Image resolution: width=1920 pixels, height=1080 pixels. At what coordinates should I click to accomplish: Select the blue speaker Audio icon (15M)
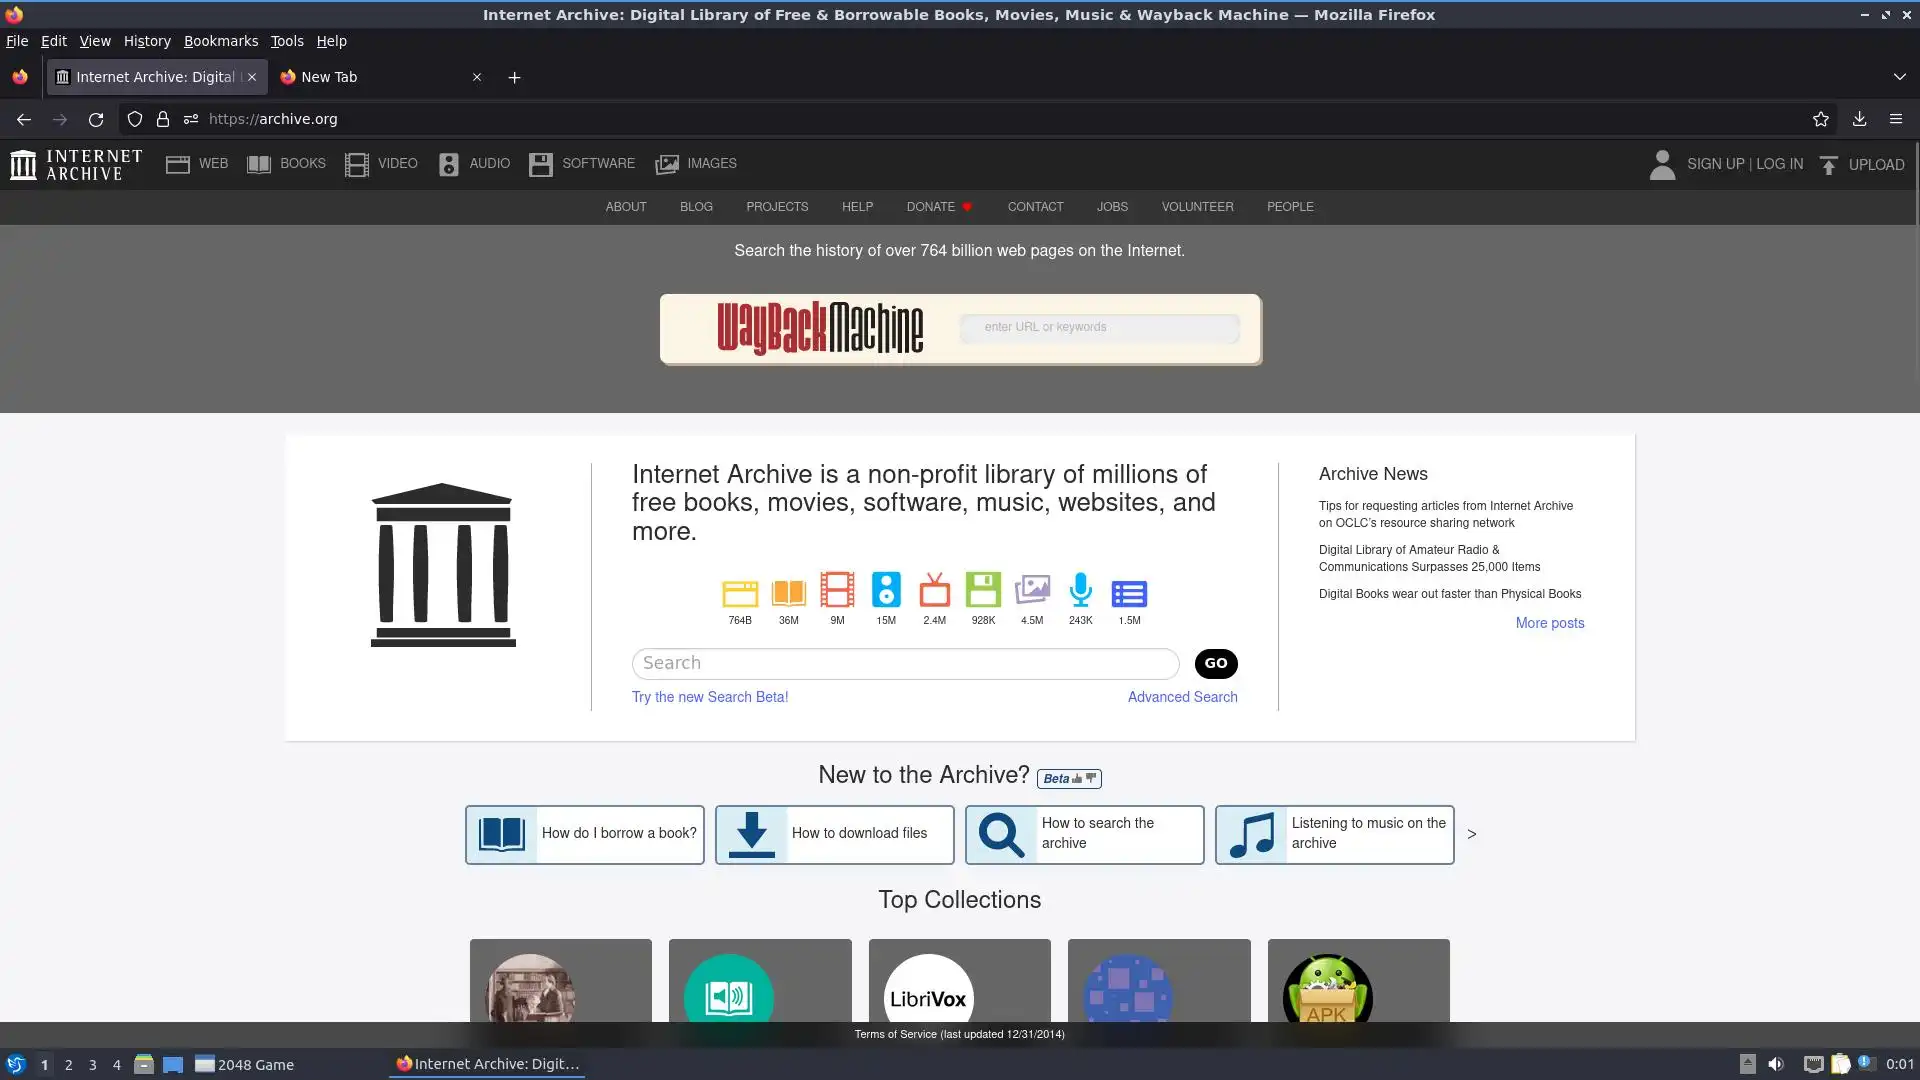click(886, 590)
